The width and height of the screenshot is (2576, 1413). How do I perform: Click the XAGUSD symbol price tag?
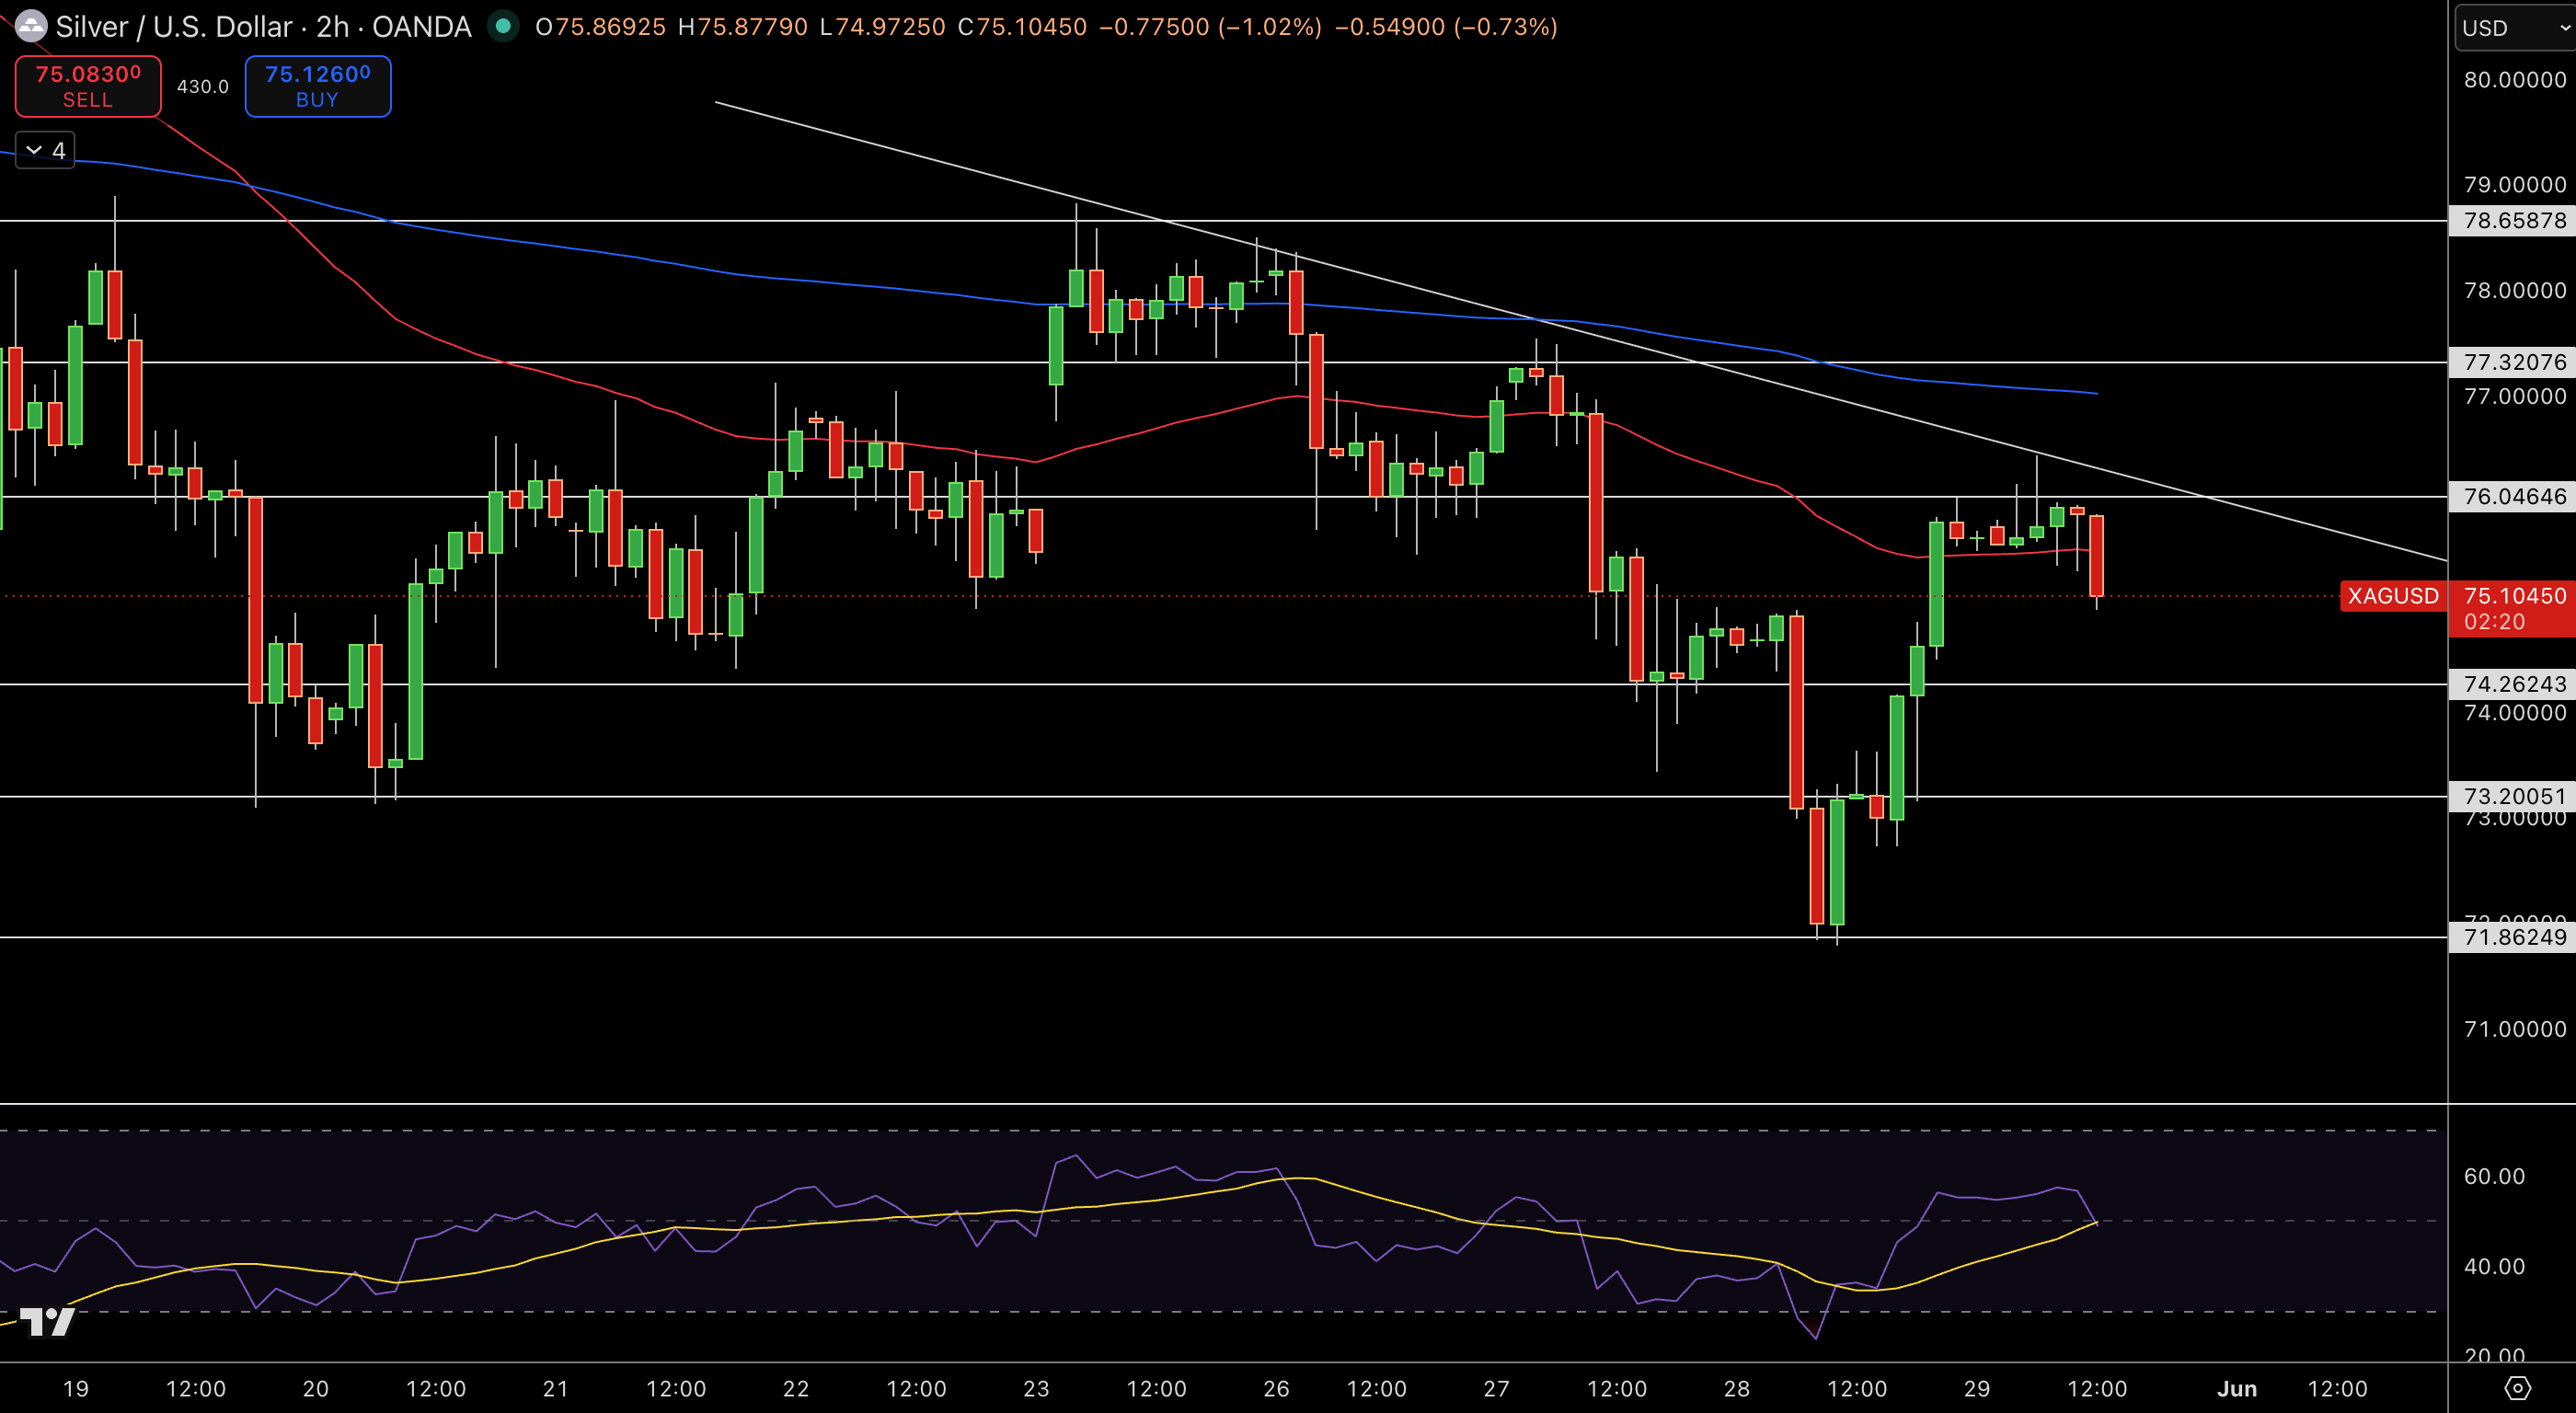tap(2393, 596)
